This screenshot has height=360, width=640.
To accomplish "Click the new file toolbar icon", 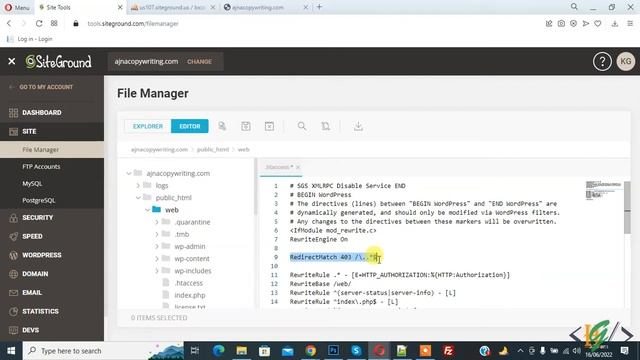I will [x=222, y=126].
